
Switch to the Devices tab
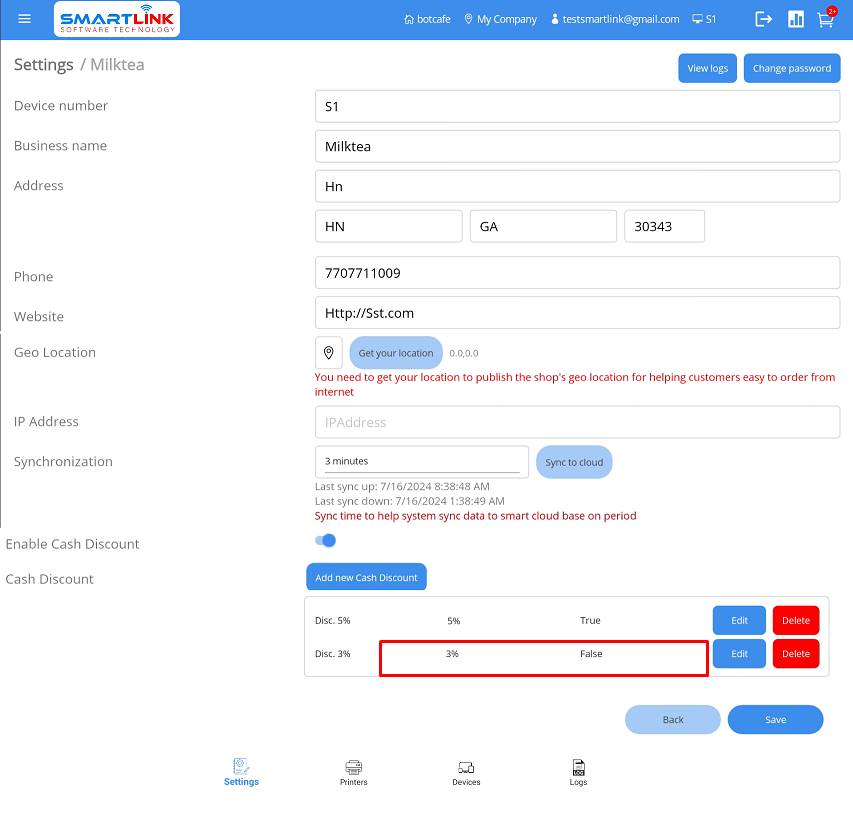click(466, 772)
